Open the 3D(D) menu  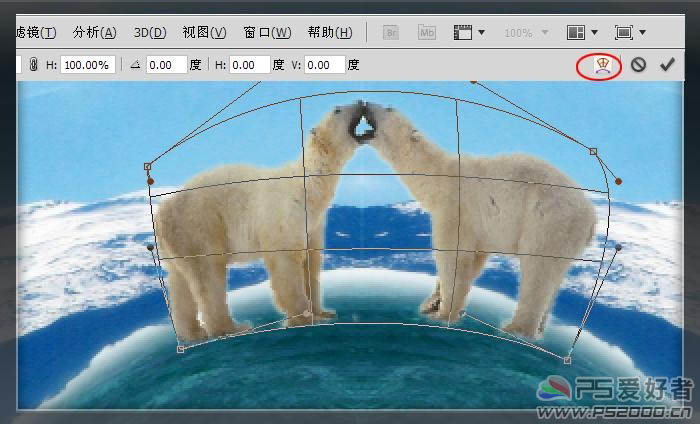coord(149,33)
